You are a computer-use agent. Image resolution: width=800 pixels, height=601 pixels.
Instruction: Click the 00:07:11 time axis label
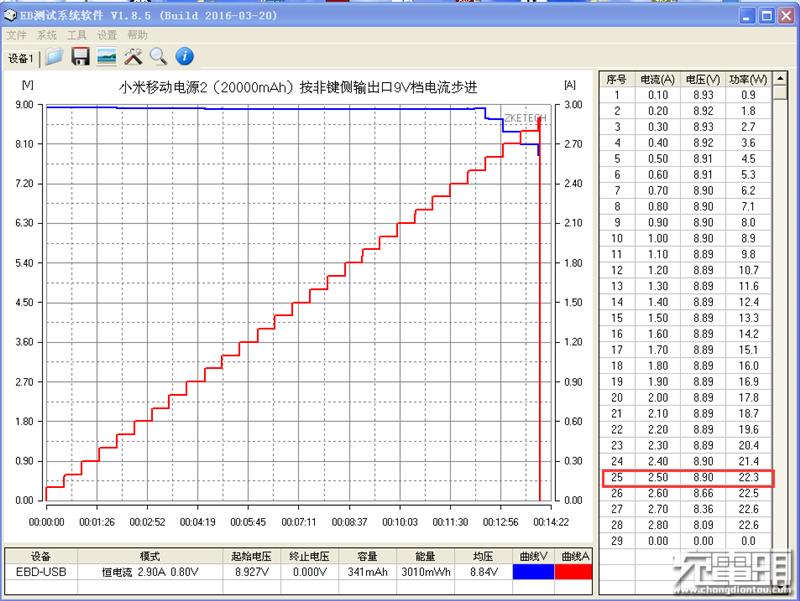[298, 522]
